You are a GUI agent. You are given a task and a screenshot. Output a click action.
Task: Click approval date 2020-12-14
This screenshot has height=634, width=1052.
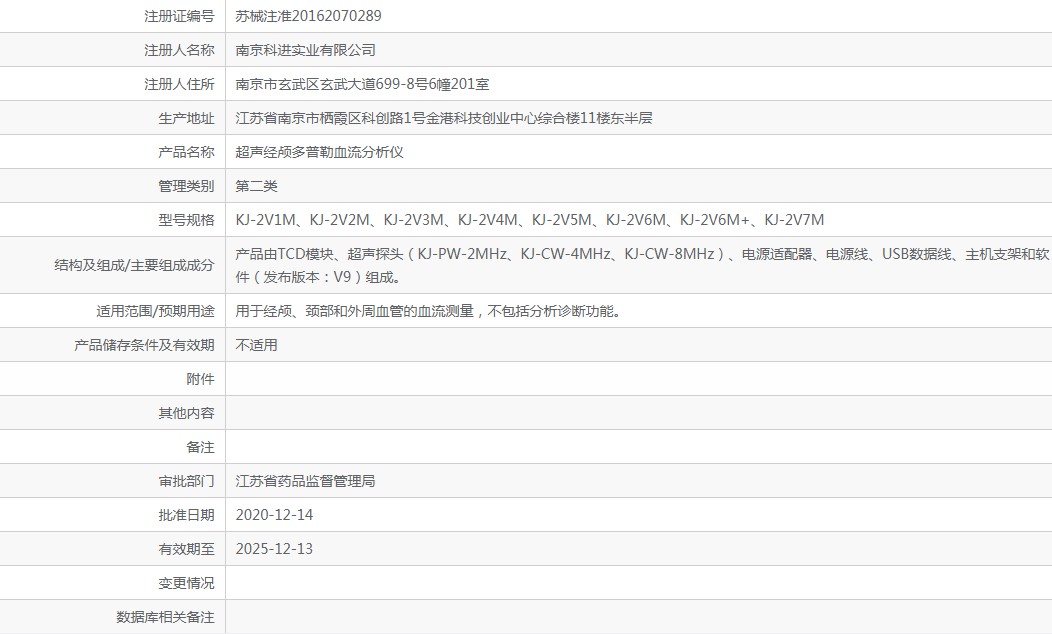pos(274,515)
